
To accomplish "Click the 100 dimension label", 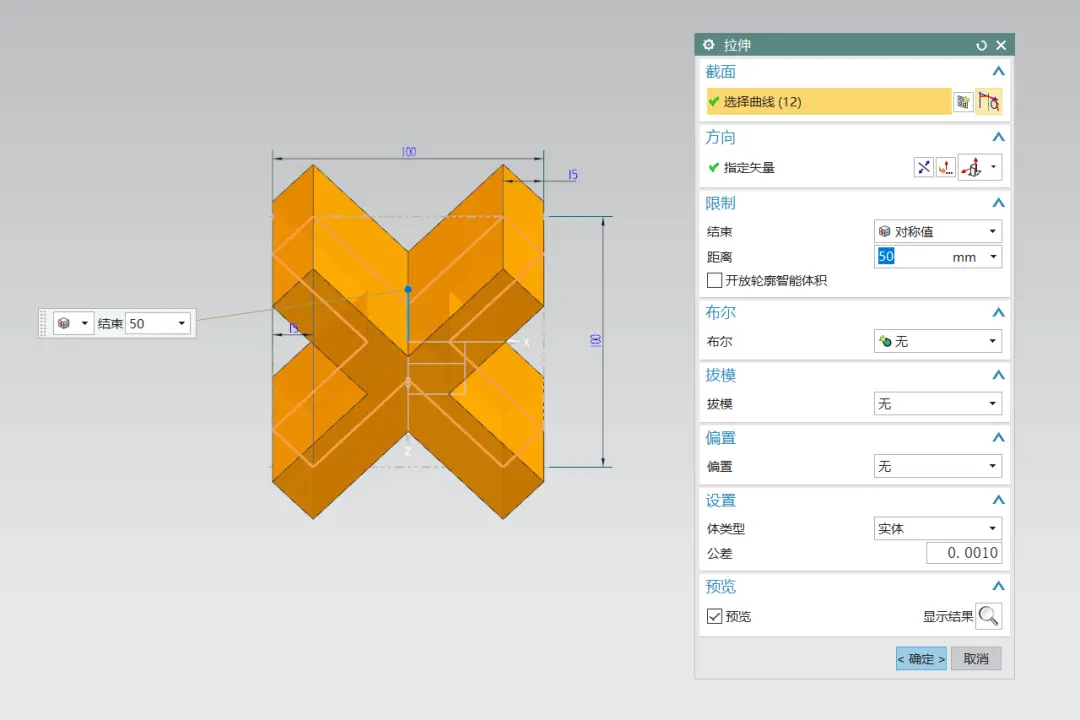I will (x=408, y=152).
